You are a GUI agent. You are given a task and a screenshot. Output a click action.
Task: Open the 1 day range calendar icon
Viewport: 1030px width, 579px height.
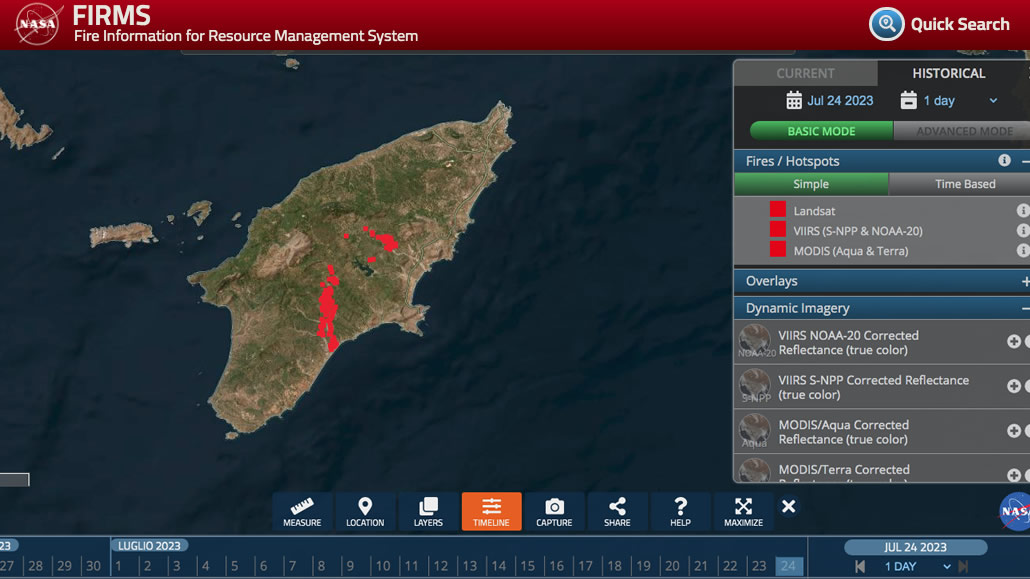pyautogui.click(x=908, y=101)
